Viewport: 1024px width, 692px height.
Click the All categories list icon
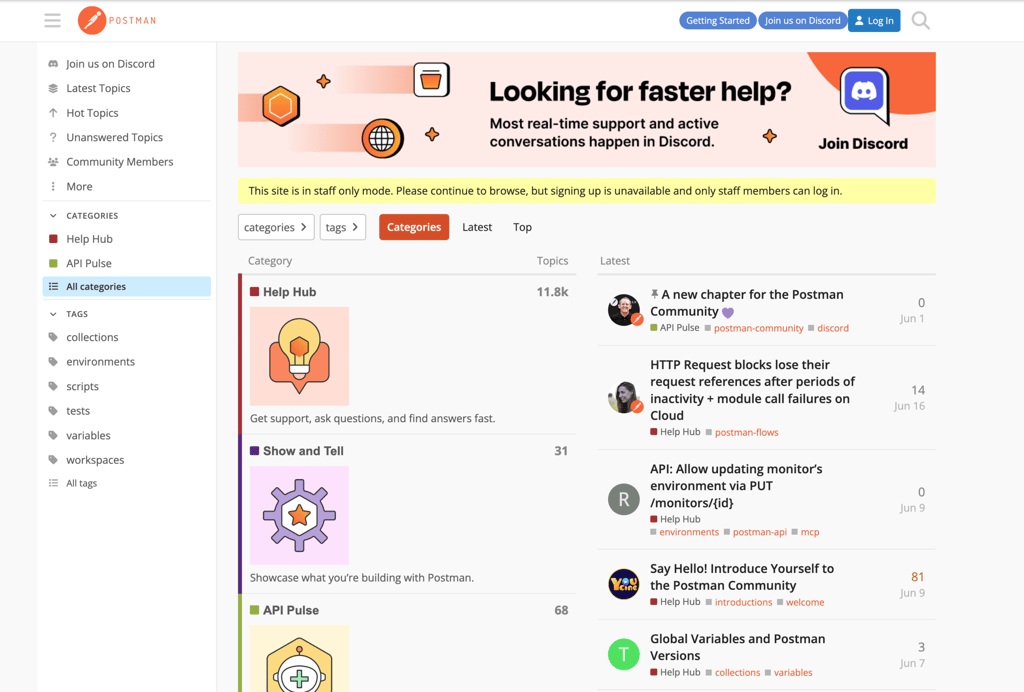coord(54,287)
